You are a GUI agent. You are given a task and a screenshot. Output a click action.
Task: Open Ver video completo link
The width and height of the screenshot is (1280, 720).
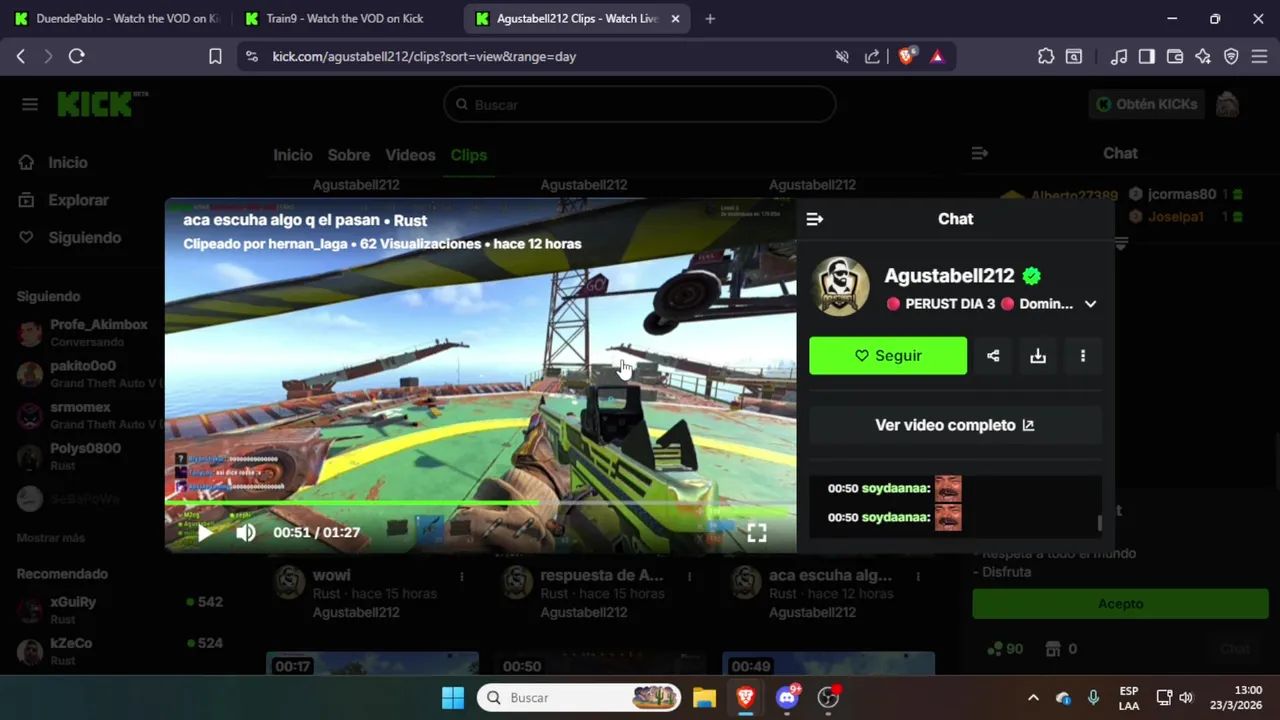click(x=955, y=425)
